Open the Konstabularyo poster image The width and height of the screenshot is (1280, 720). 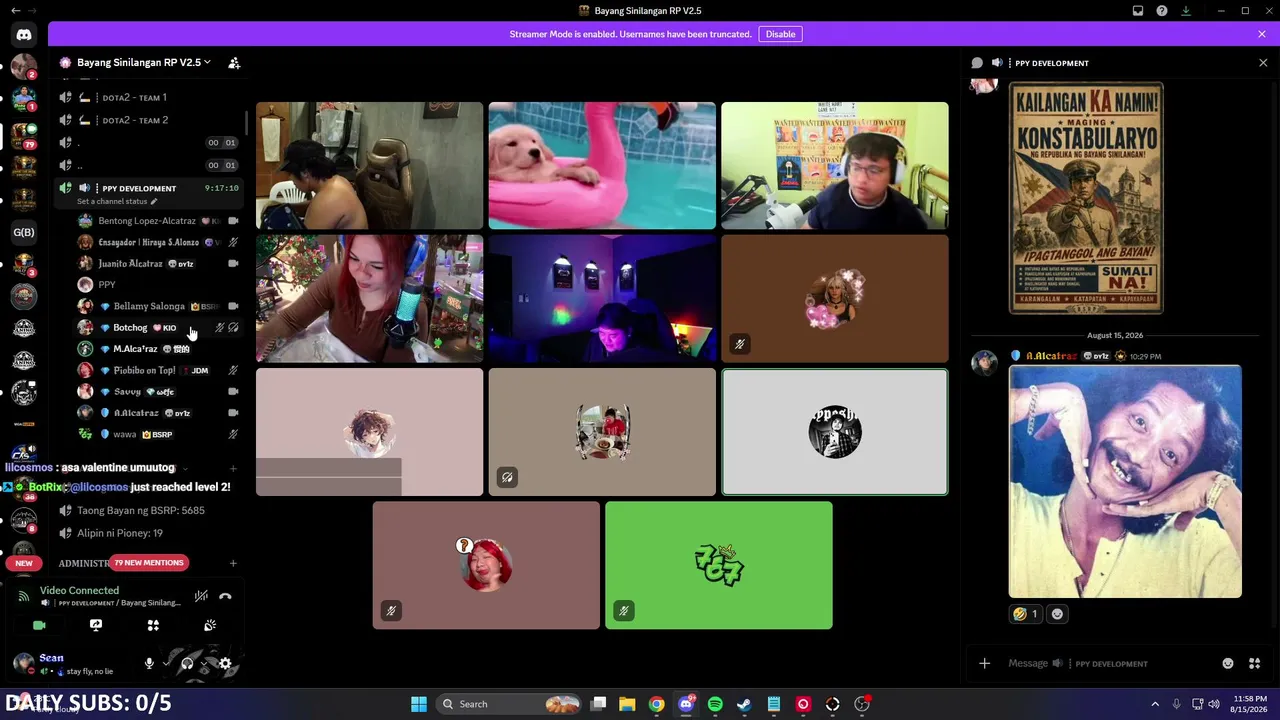1086,198
